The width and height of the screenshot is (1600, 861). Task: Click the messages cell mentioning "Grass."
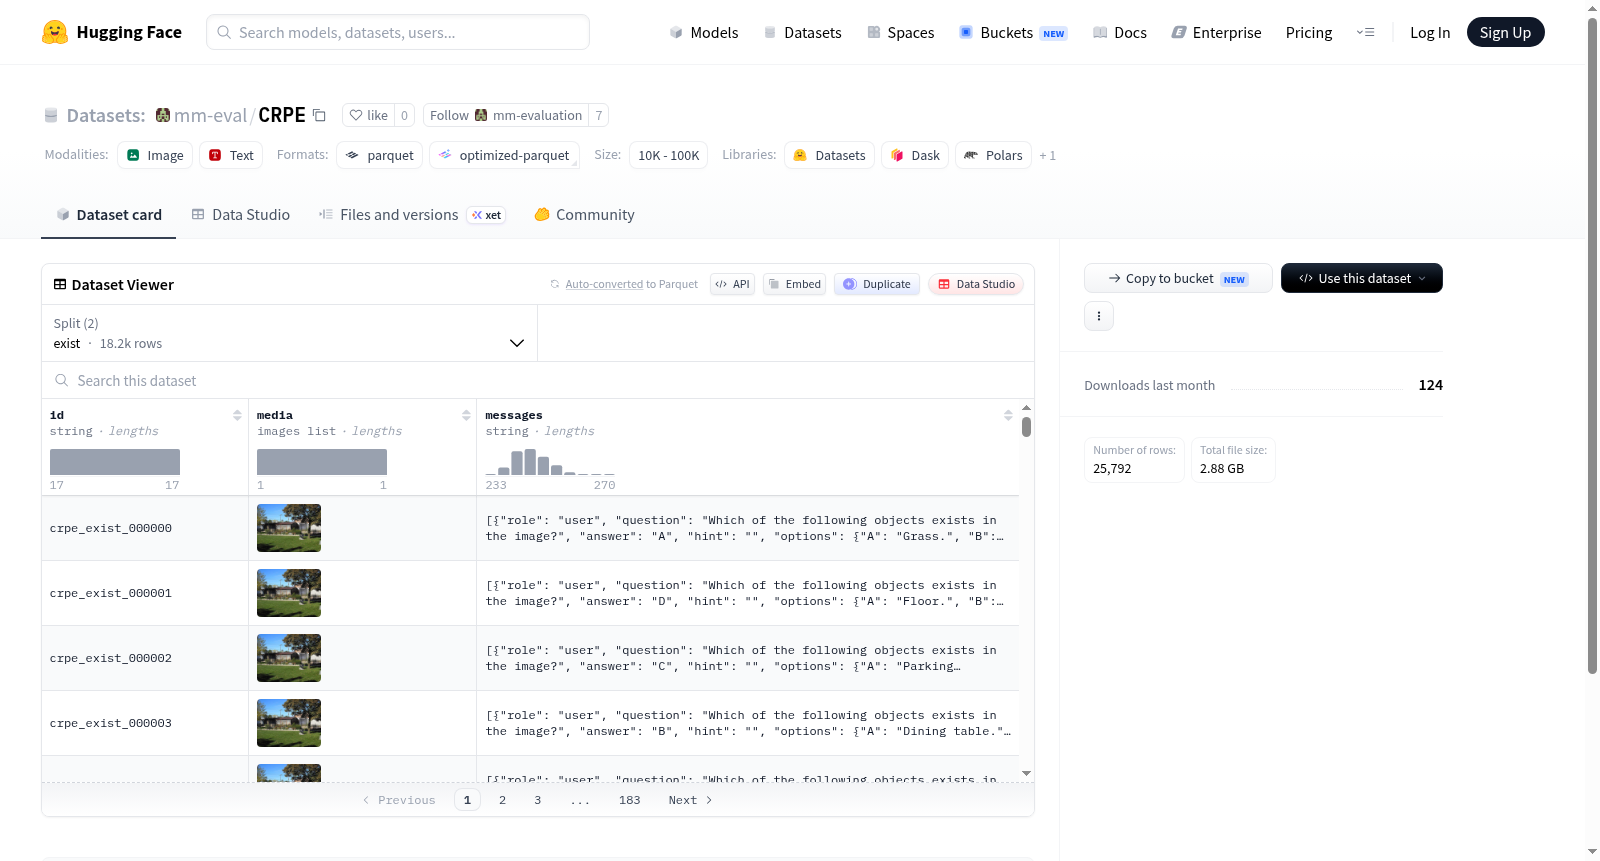(x=748, y=528)
